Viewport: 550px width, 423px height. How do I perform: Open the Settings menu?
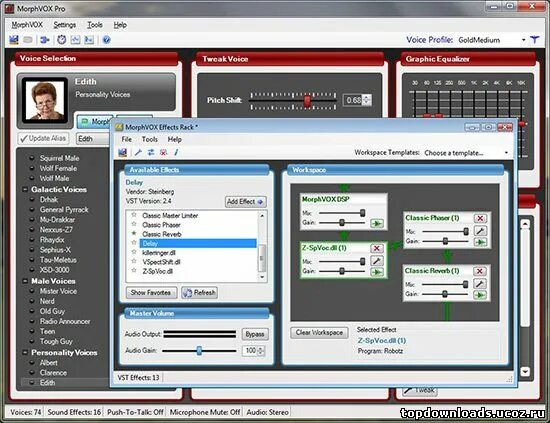pyautogui.click(x=65, y=25)
